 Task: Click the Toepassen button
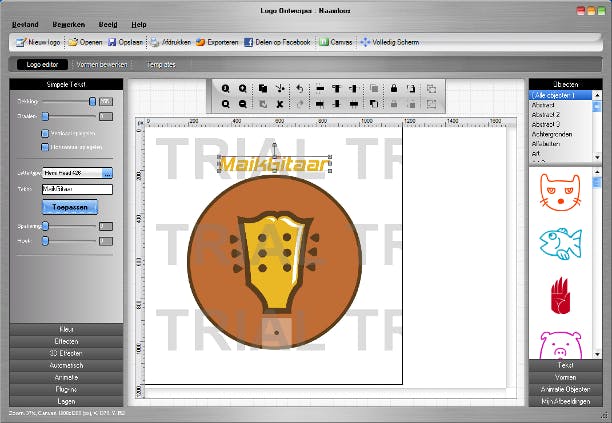pos(70,207)
